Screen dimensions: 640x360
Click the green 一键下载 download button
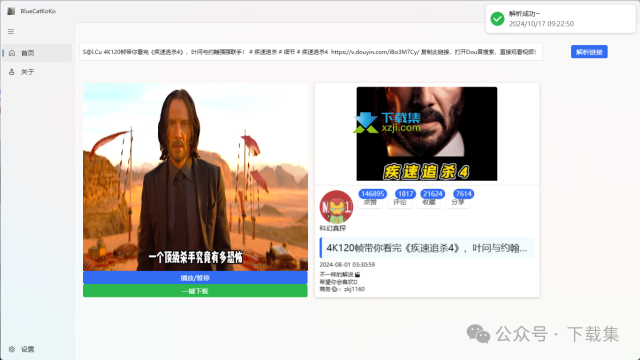[x=195, y=291]
